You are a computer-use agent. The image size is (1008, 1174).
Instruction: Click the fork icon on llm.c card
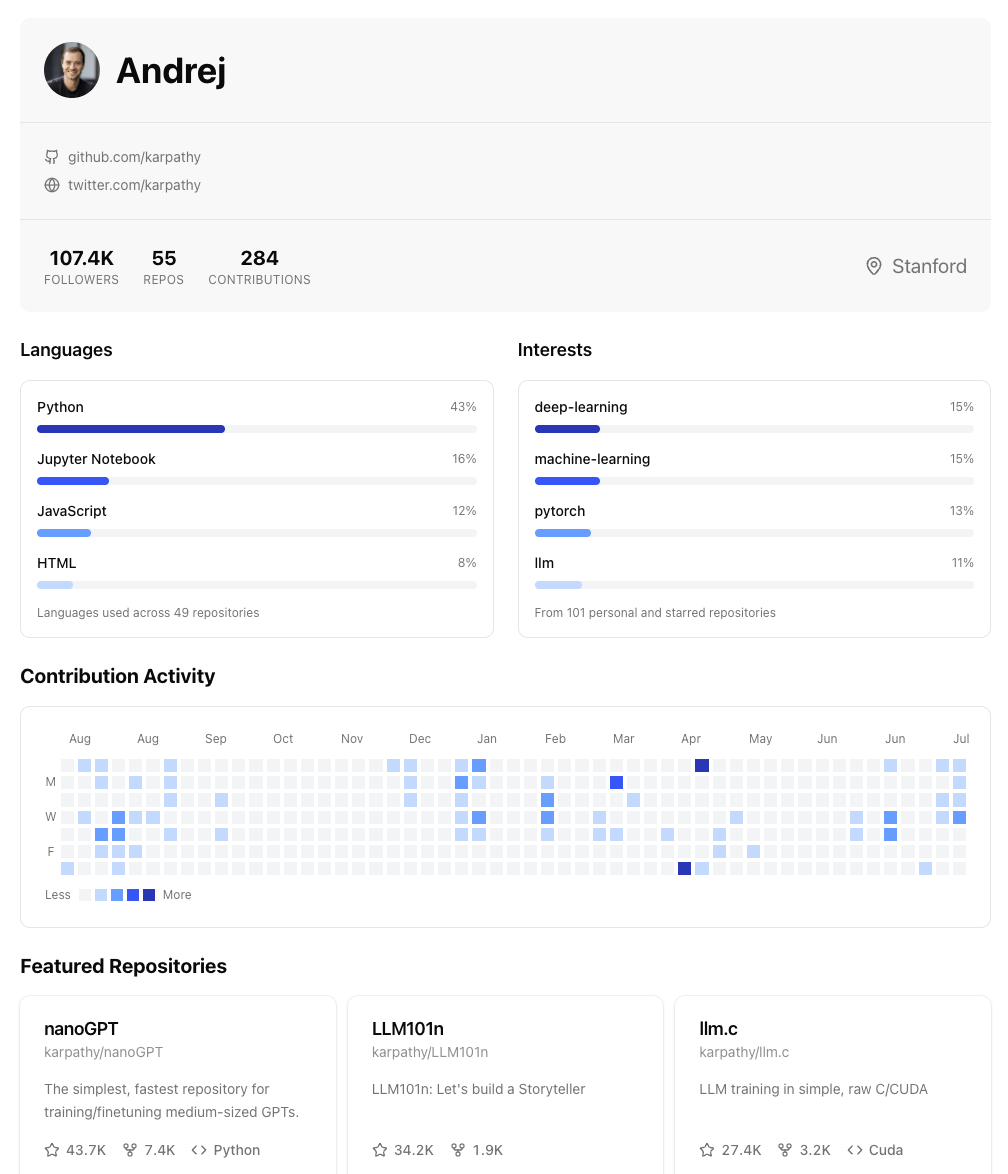coord(786,1150)
